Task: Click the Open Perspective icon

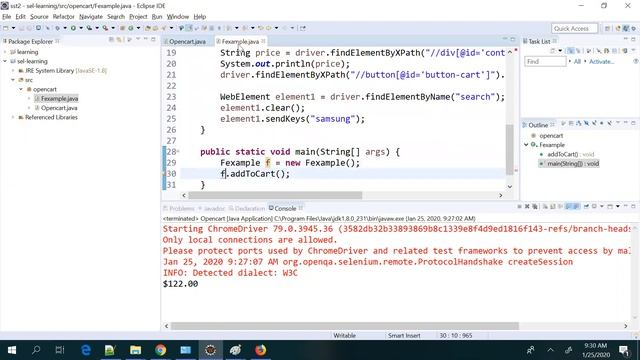Action: pyautogui.click(x=607, y=29)
